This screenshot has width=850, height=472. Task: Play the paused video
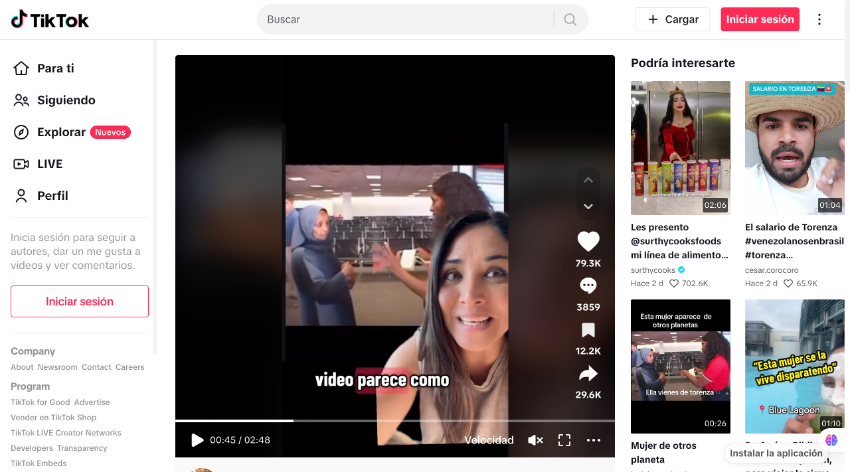pos(197,440)
